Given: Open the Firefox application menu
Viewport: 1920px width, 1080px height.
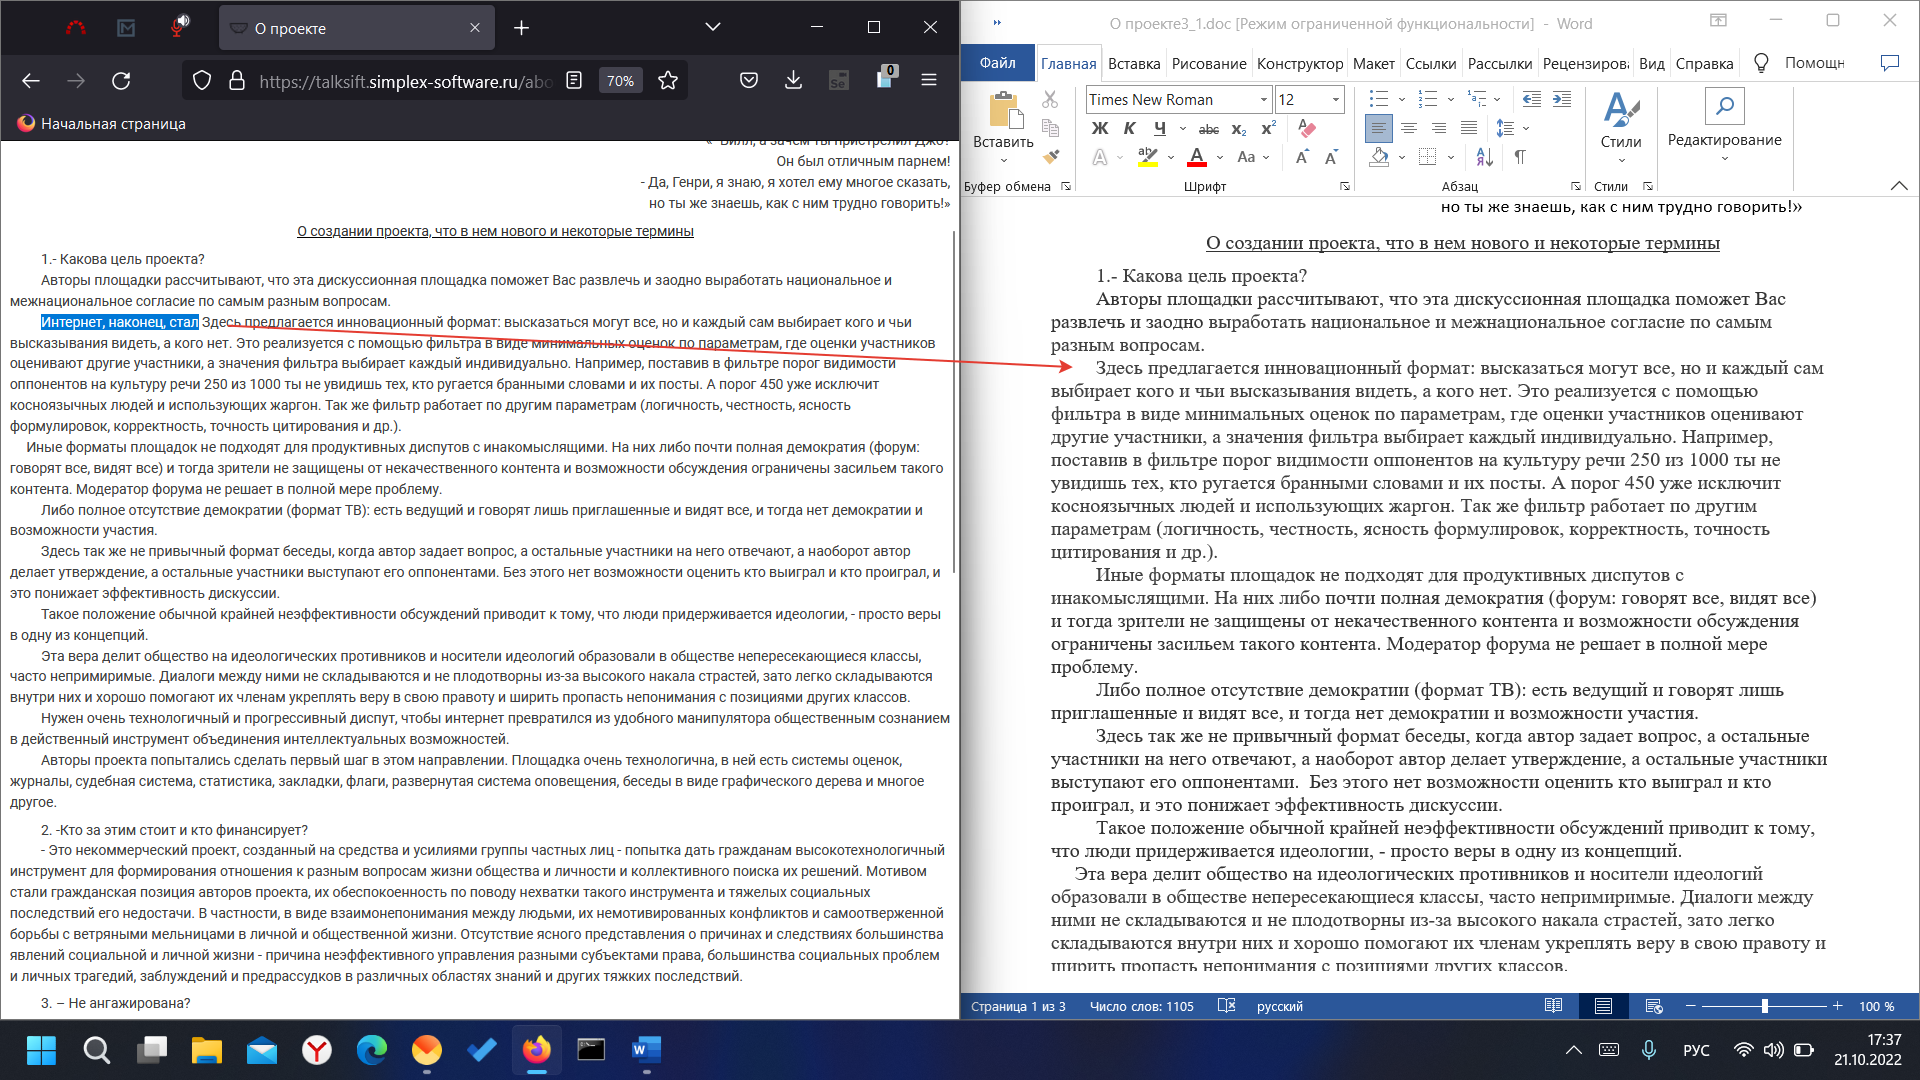Looking at the screenshot, I should pyautogui.click(x=929, y=81).
